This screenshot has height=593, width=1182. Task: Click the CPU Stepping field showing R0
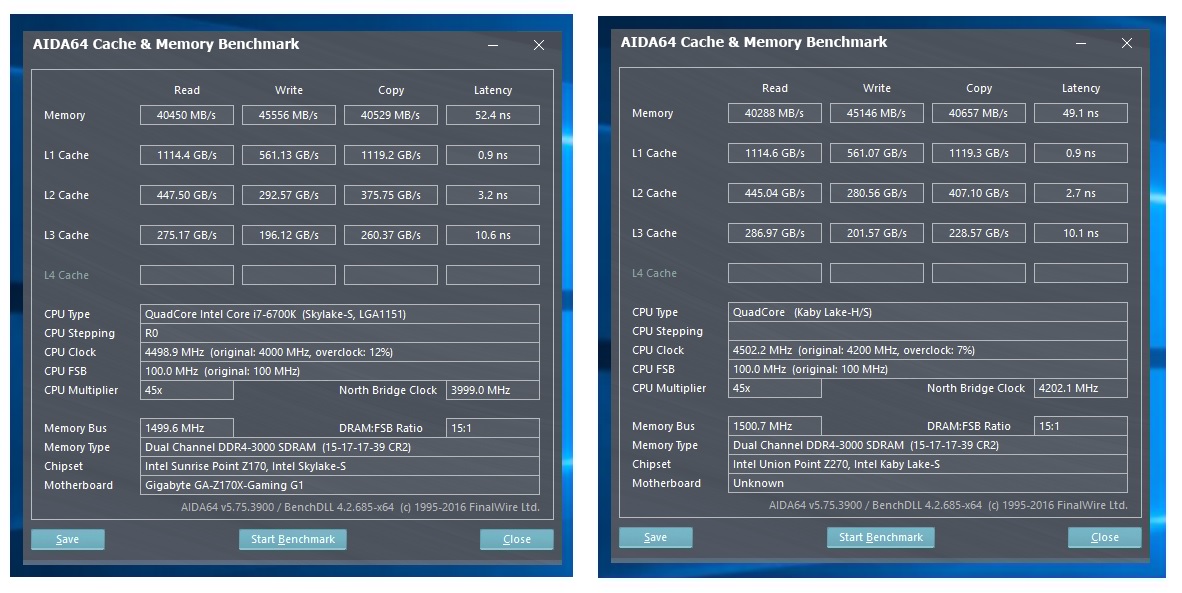(340, 333)
